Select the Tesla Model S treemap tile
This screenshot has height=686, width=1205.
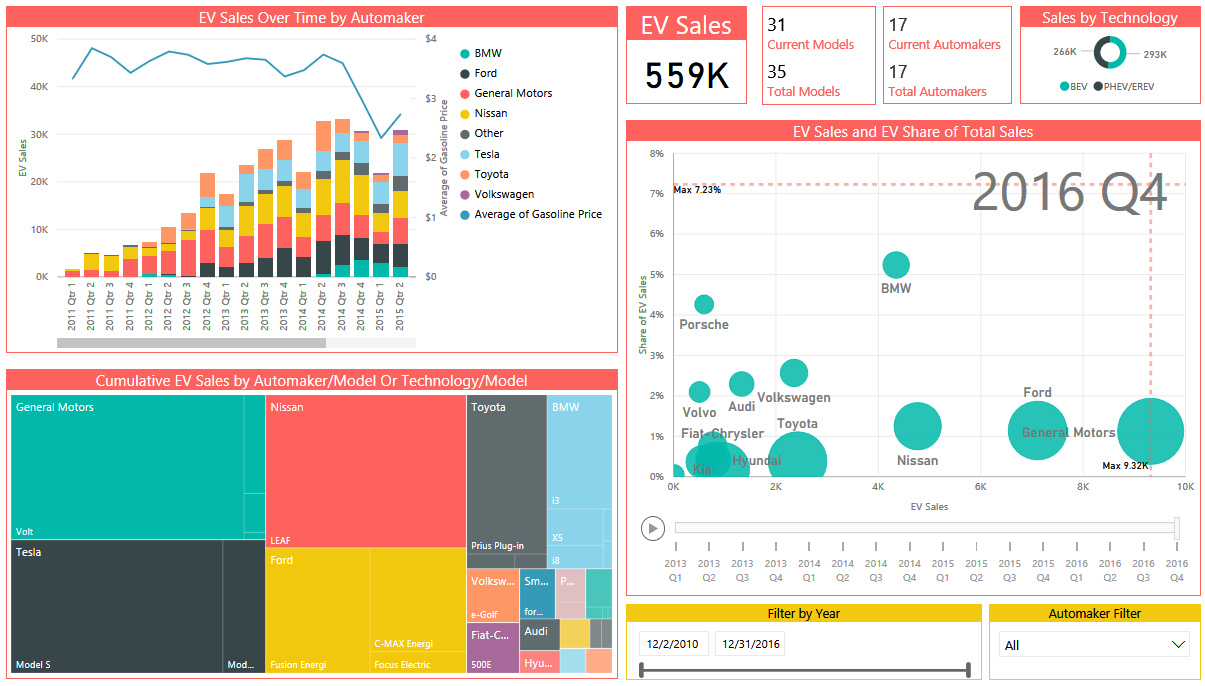[117, 607]
